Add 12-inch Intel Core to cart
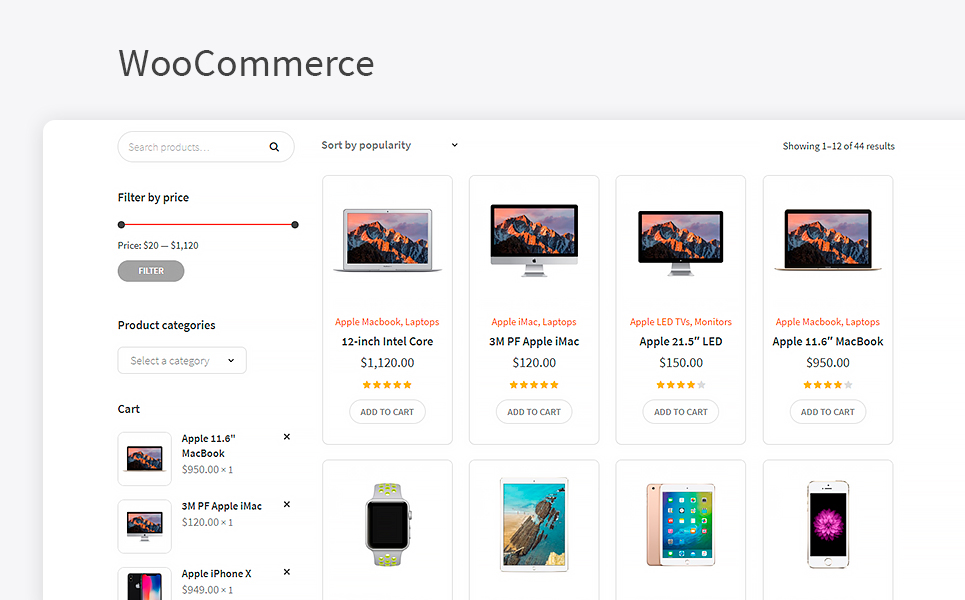Image resolution: width=965 pixels, height=600 pixels. [x=387, y=412]
